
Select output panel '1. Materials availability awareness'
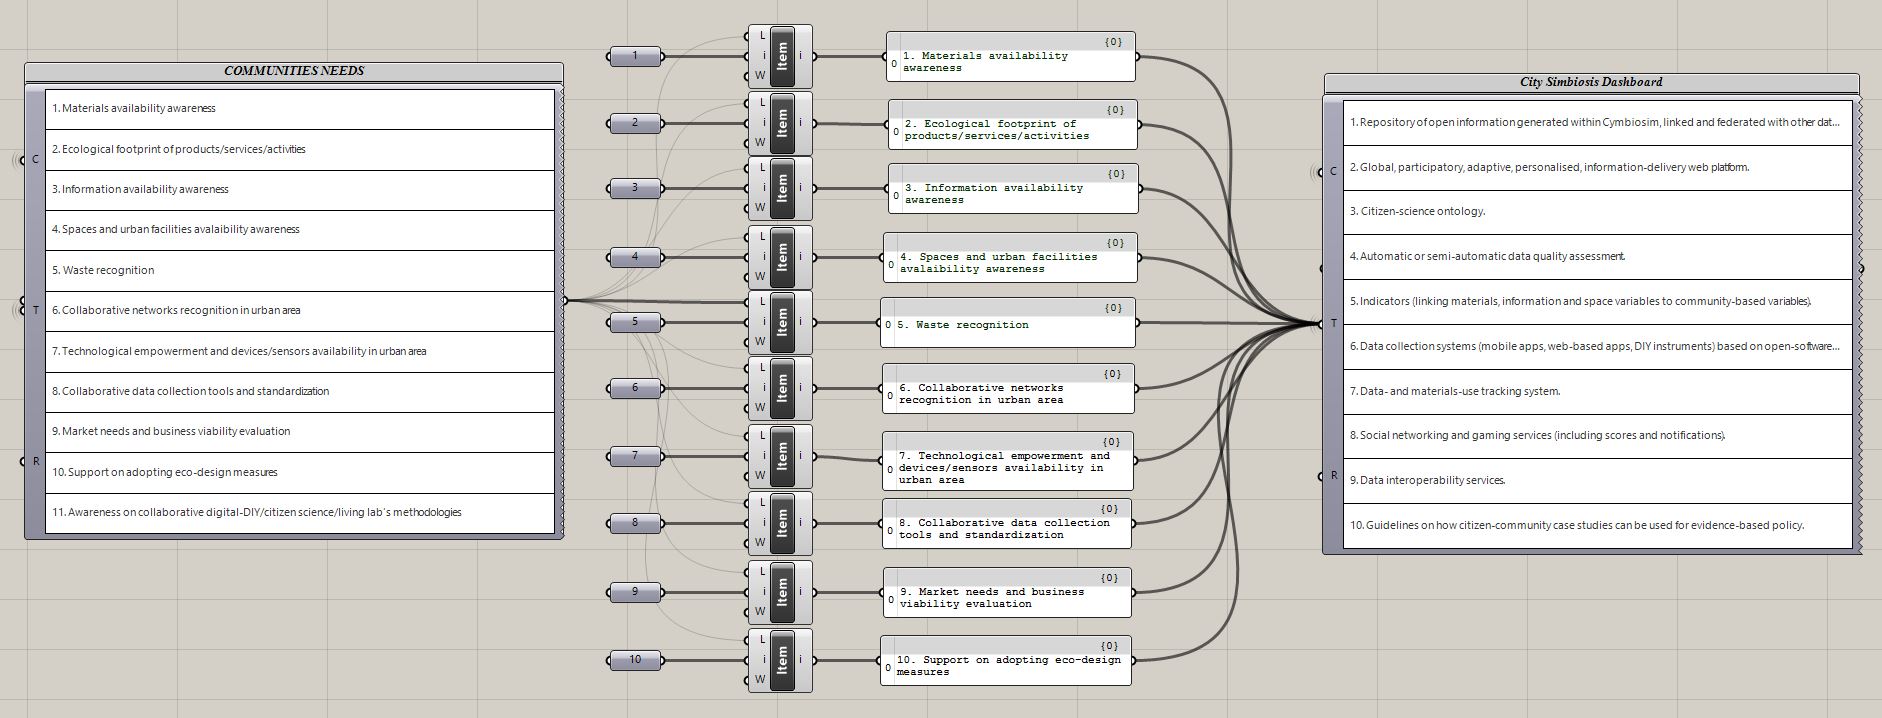tap(1011, 57)
